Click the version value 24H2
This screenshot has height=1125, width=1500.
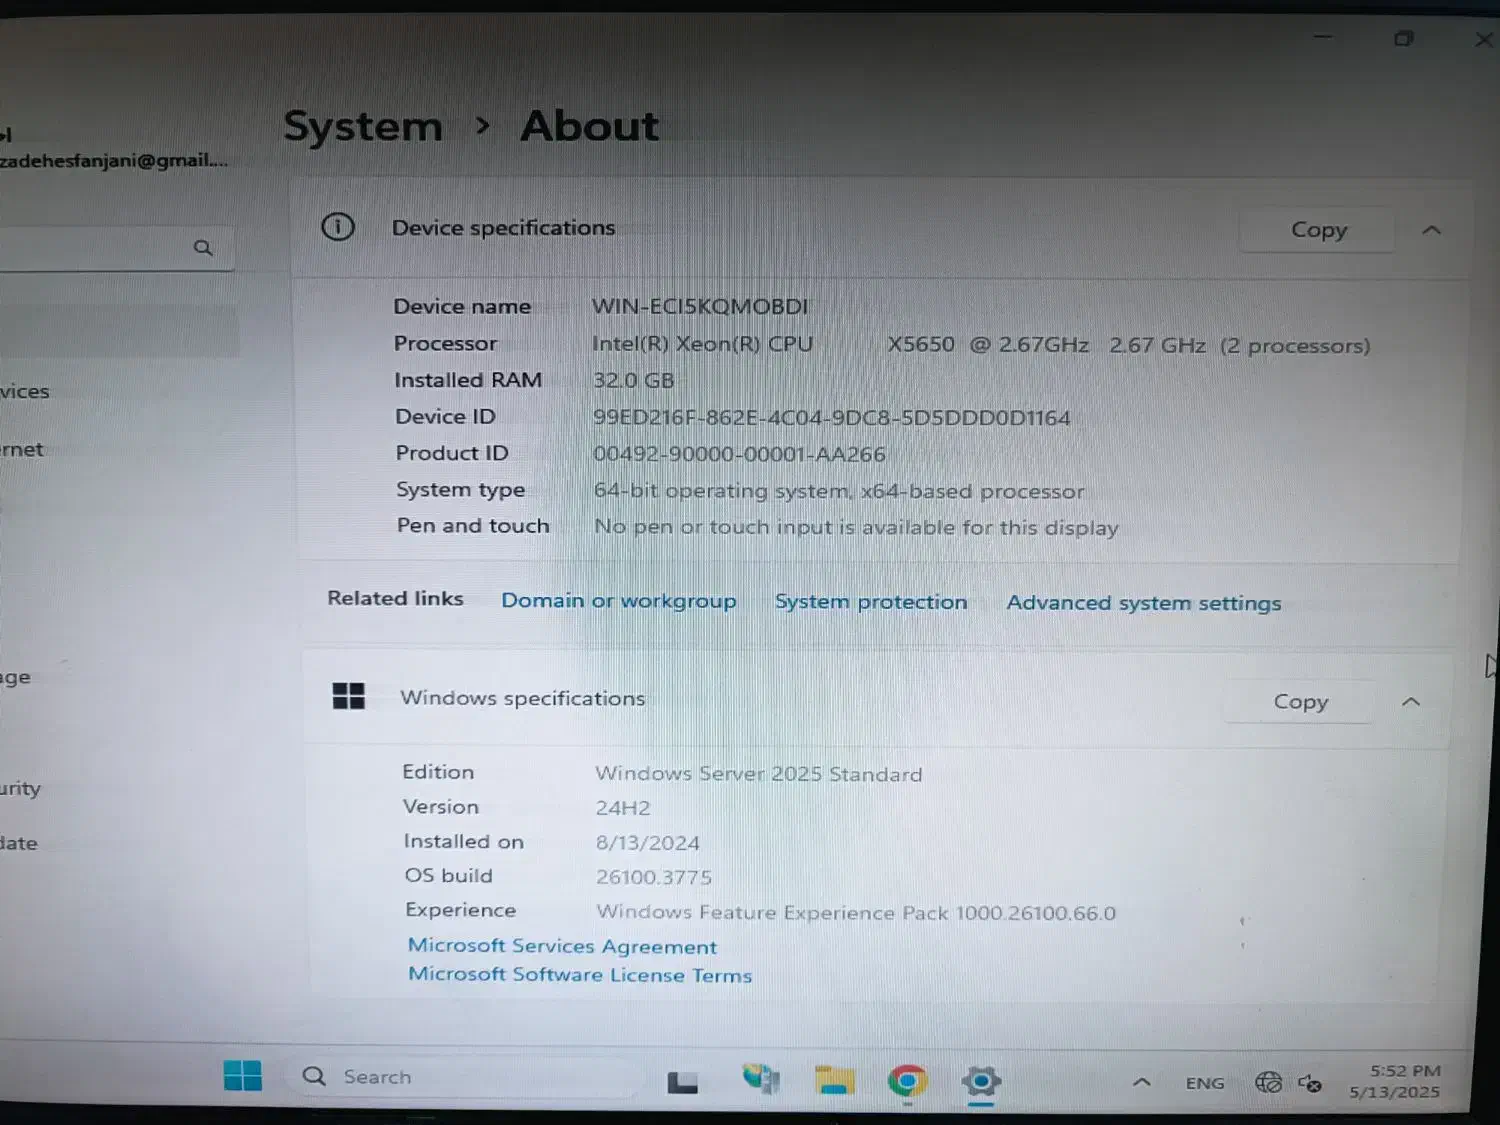click(x=623, y=808)
